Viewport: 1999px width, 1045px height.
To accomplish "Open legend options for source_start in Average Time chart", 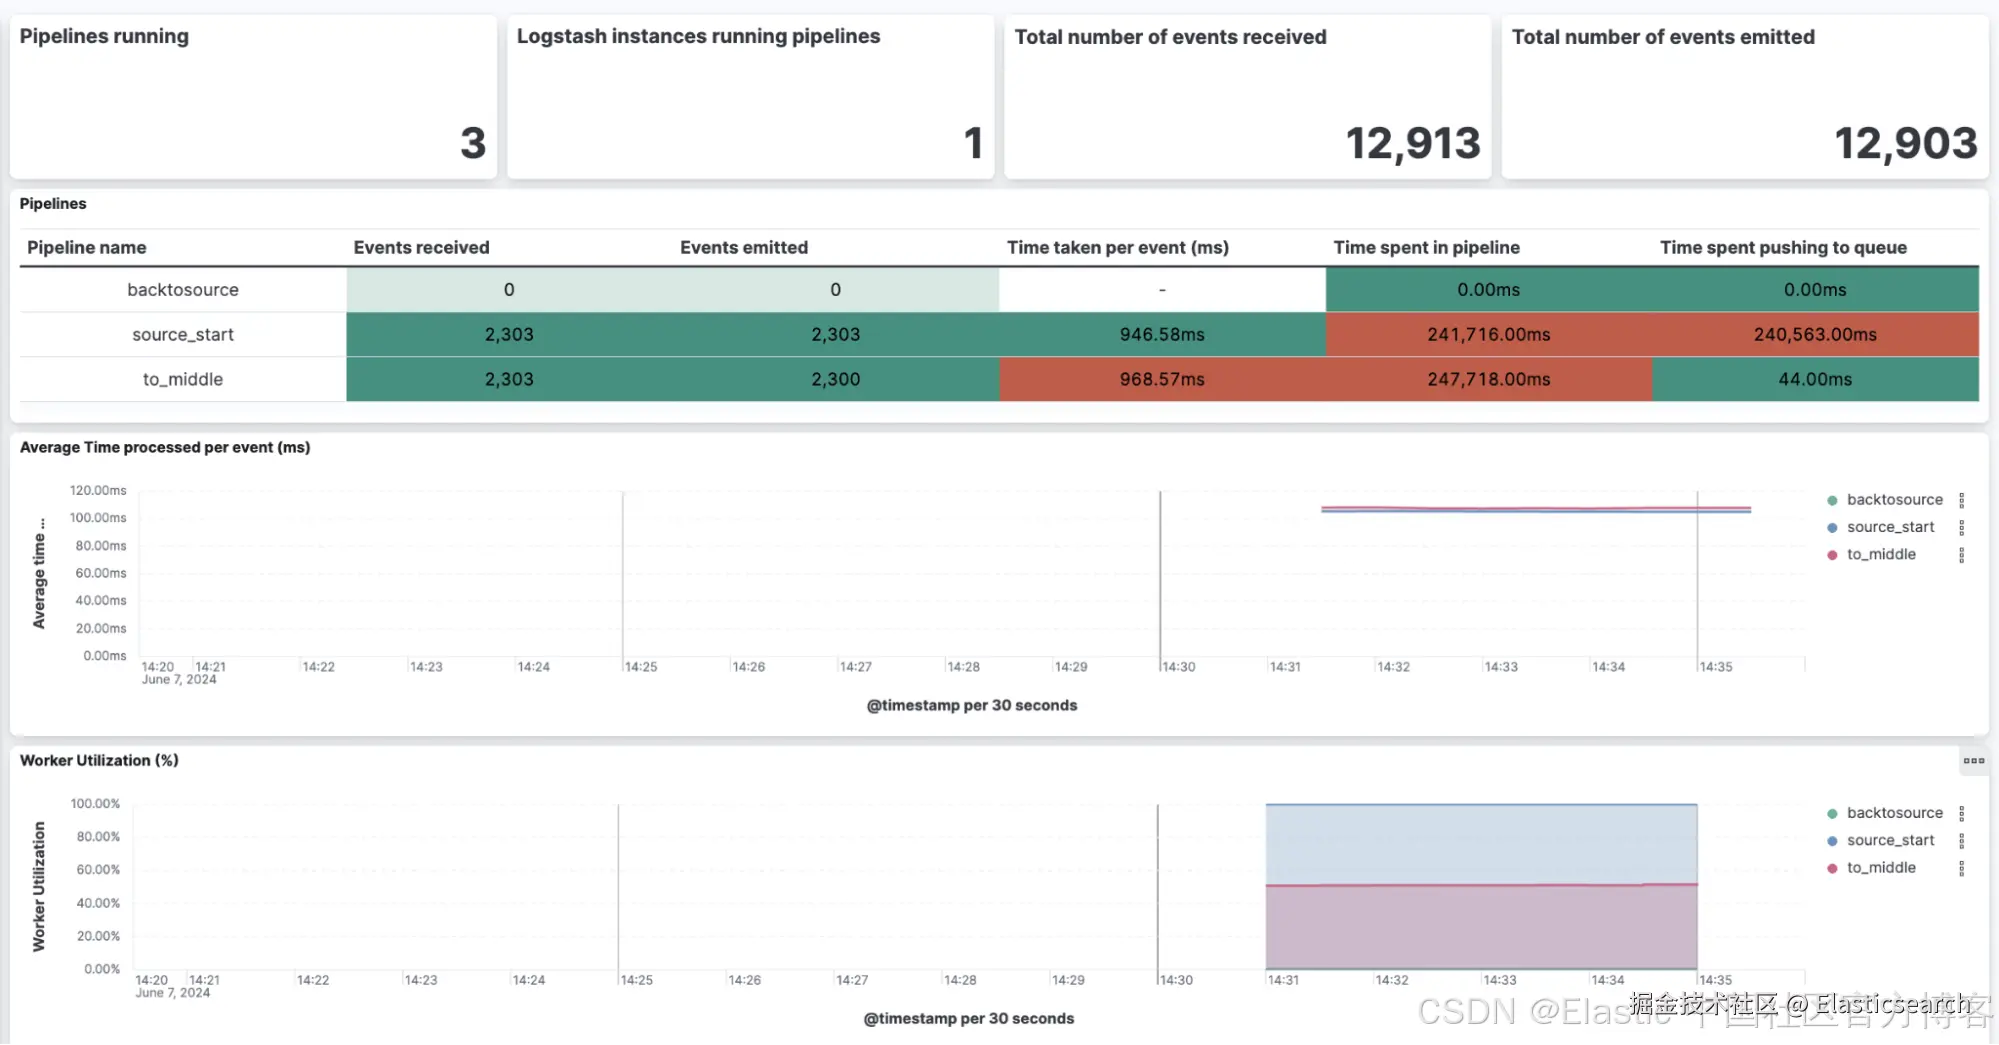I will point(1961,527).
